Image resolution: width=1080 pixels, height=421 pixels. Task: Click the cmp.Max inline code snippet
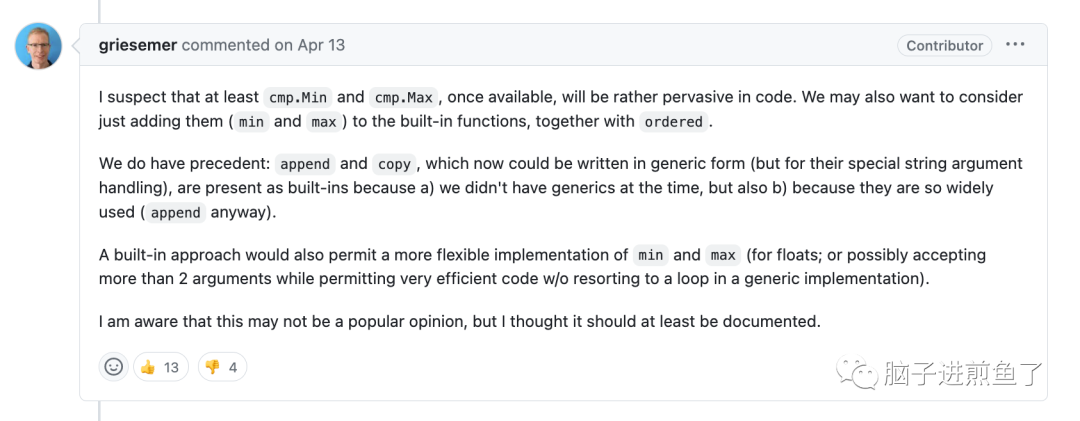[402, 98]
